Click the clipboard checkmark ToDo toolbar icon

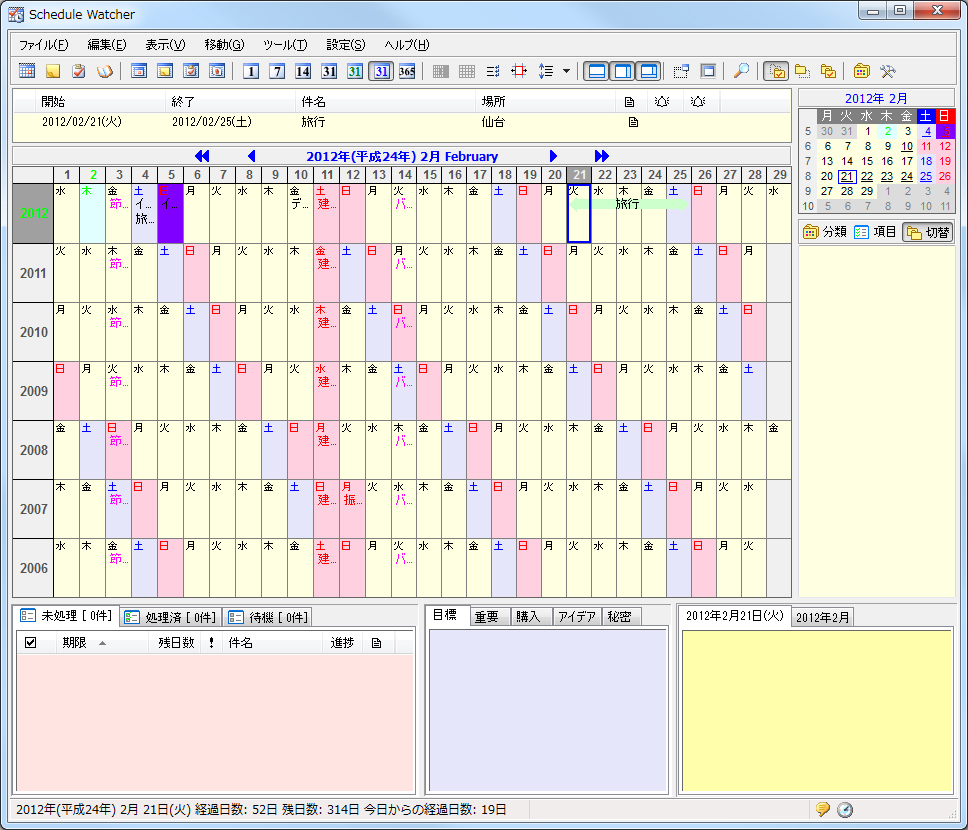78,71
